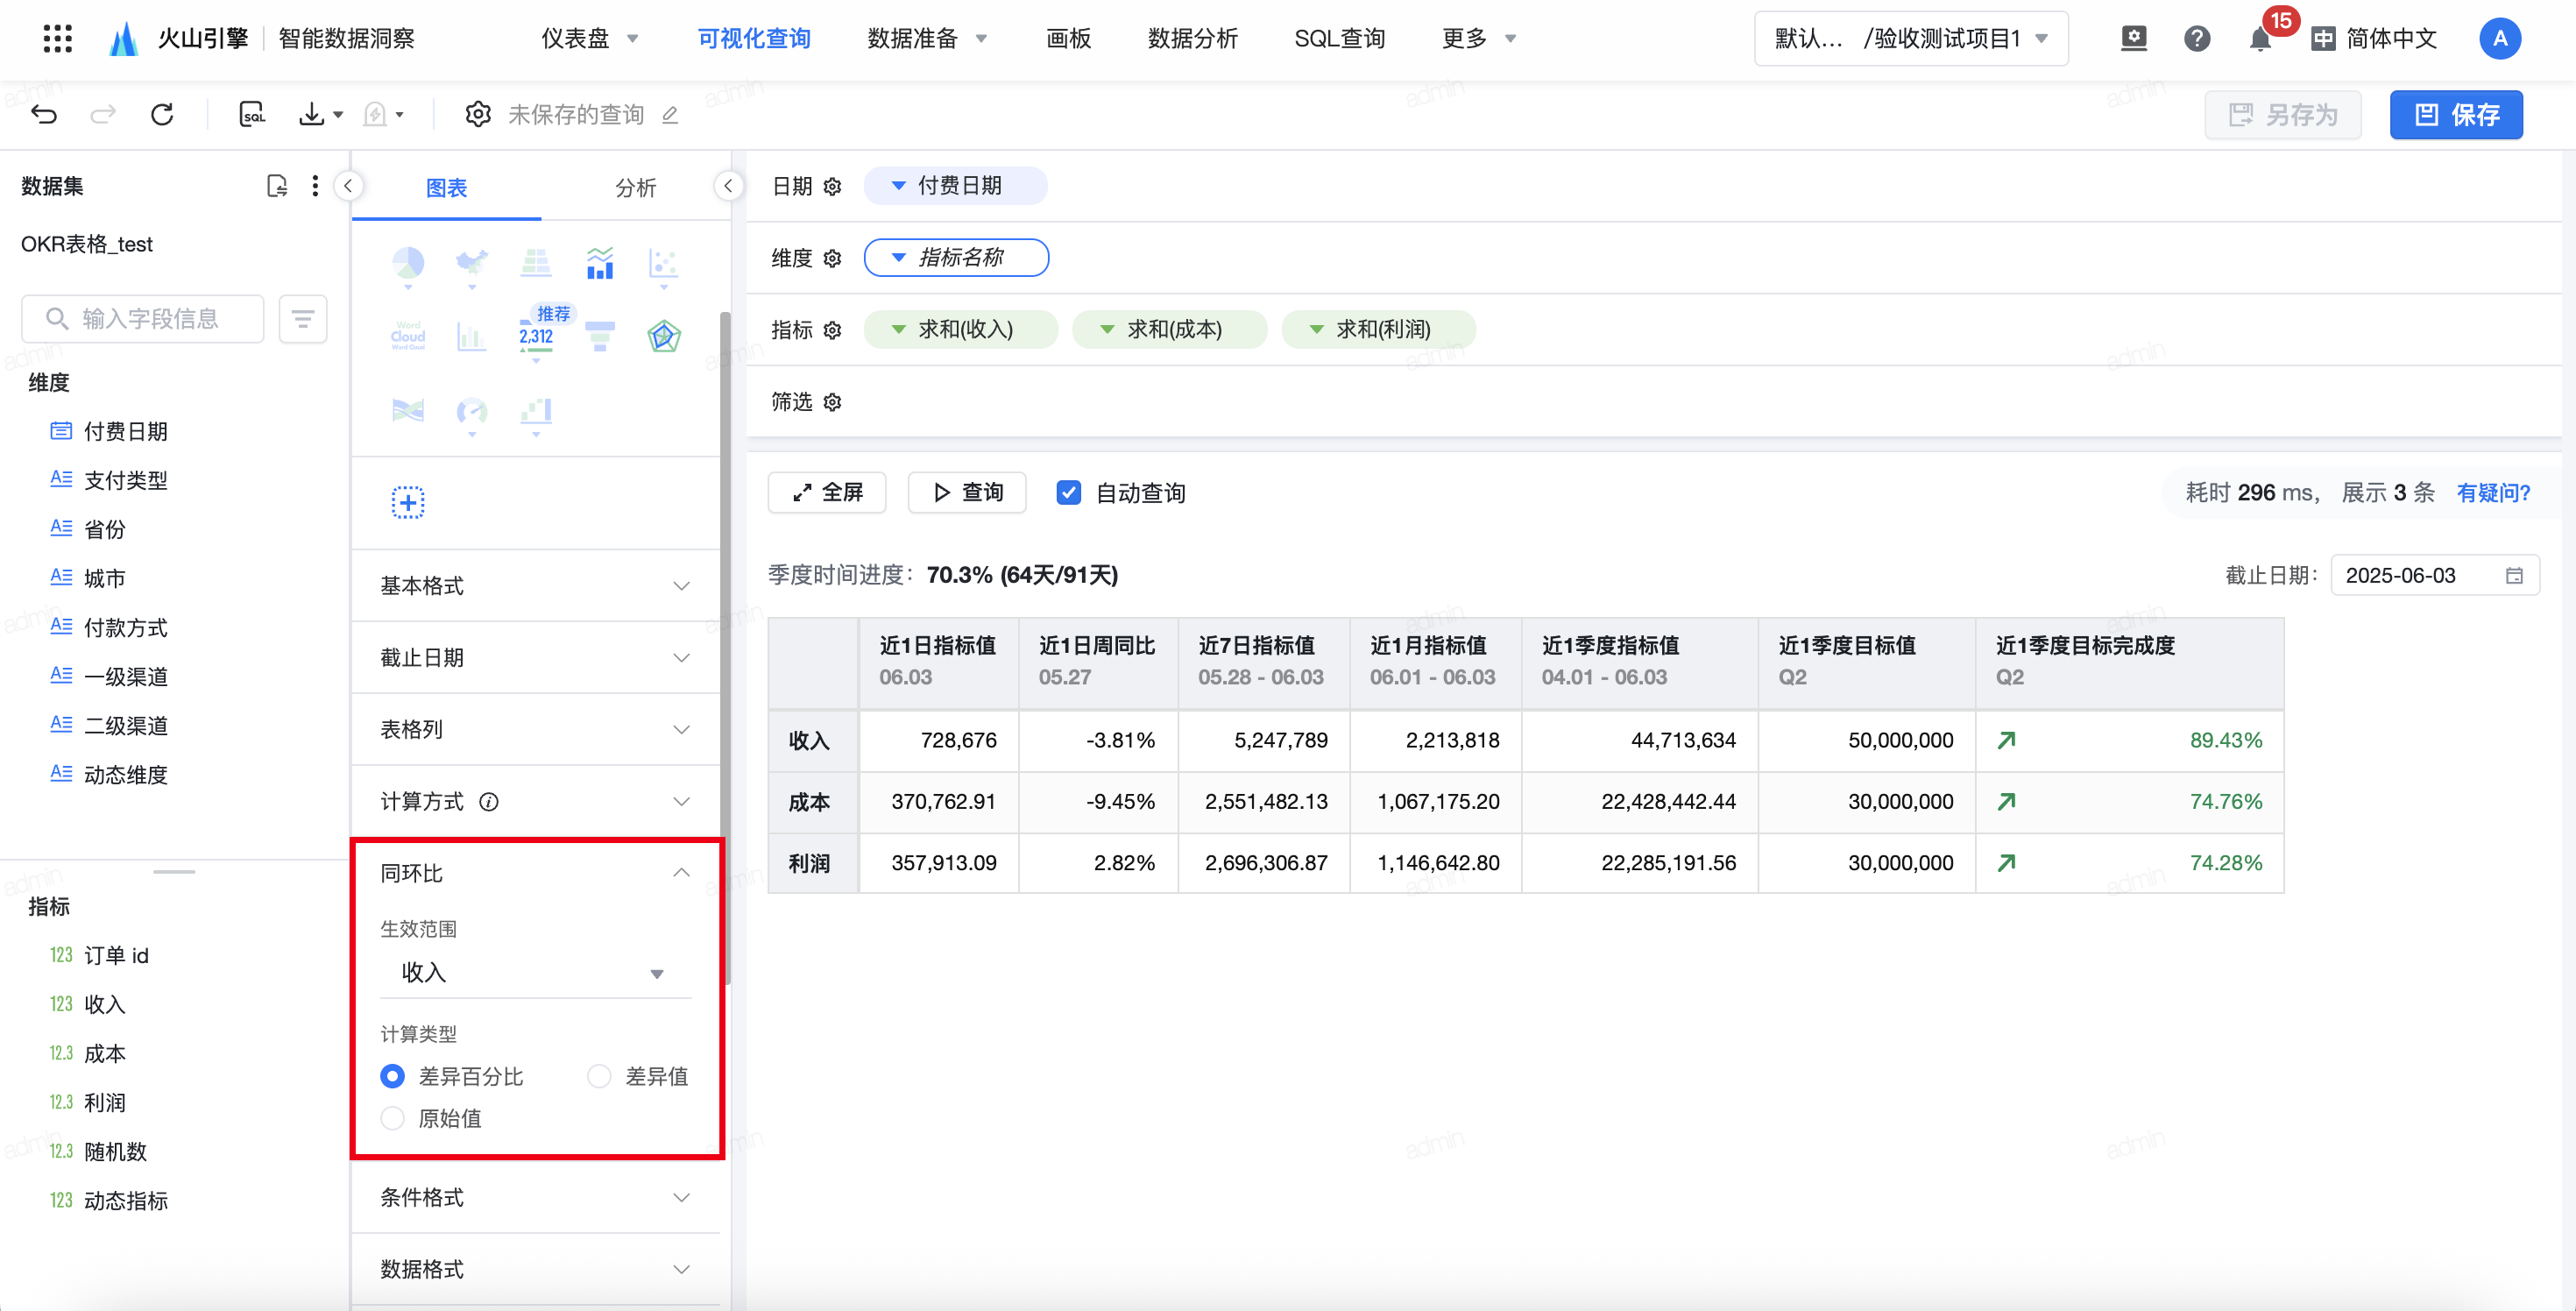Expand the 截止日期 section
Viewport: 2576px width, 1311px height.
[x=535, y=658]
